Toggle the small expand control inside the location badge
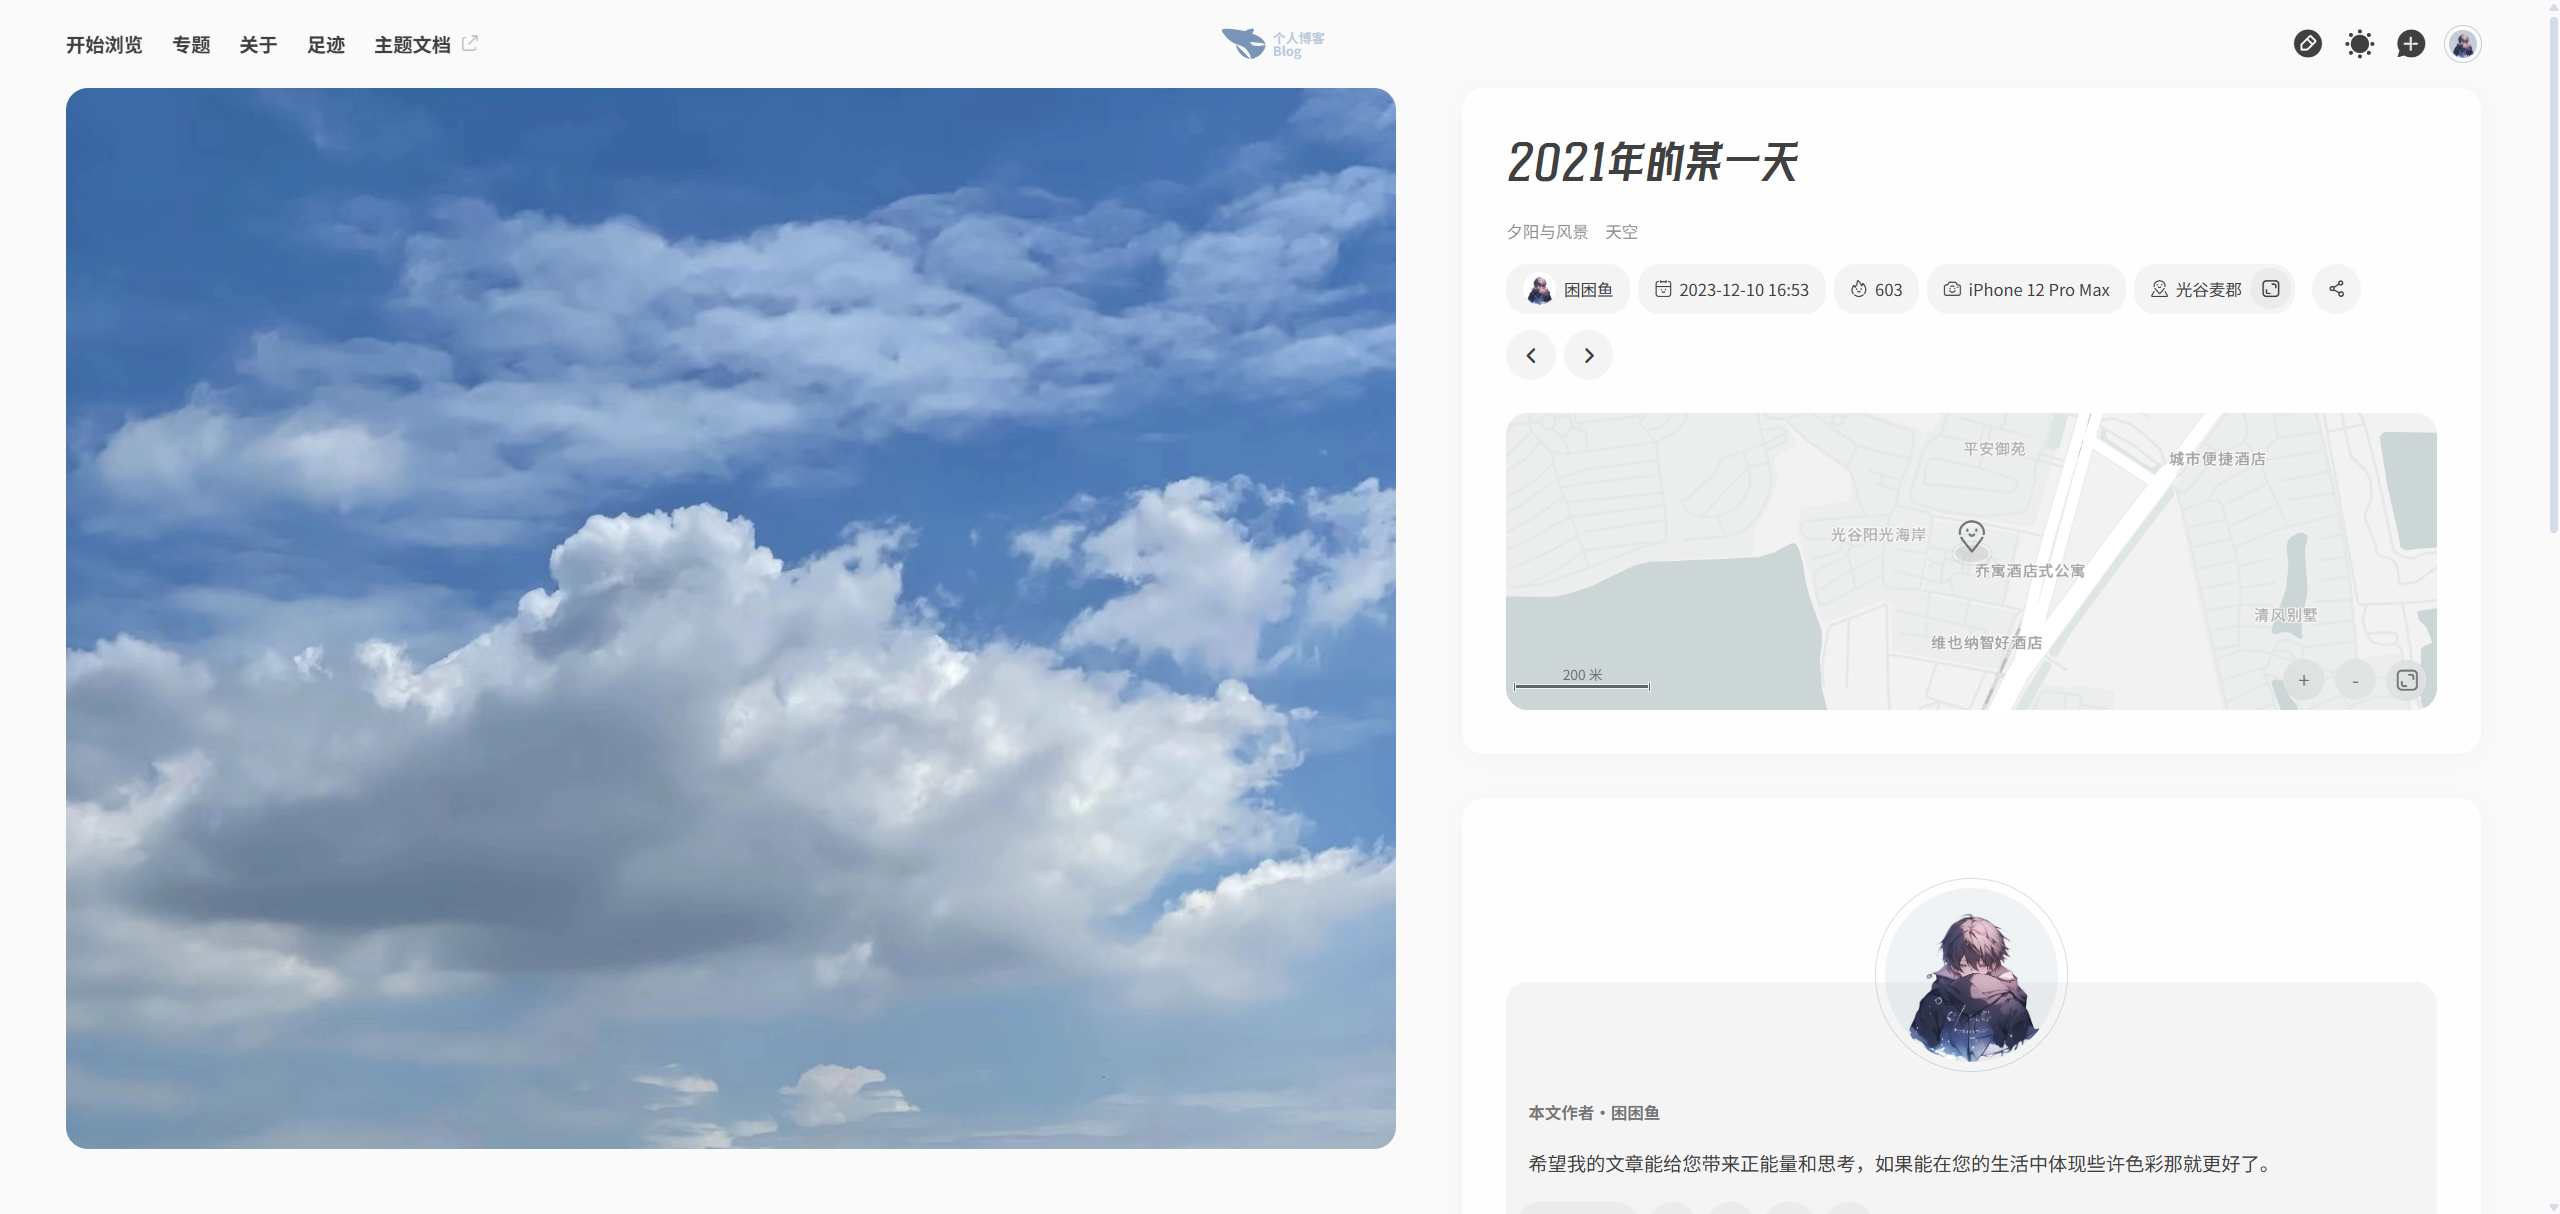 [2271, 288]
